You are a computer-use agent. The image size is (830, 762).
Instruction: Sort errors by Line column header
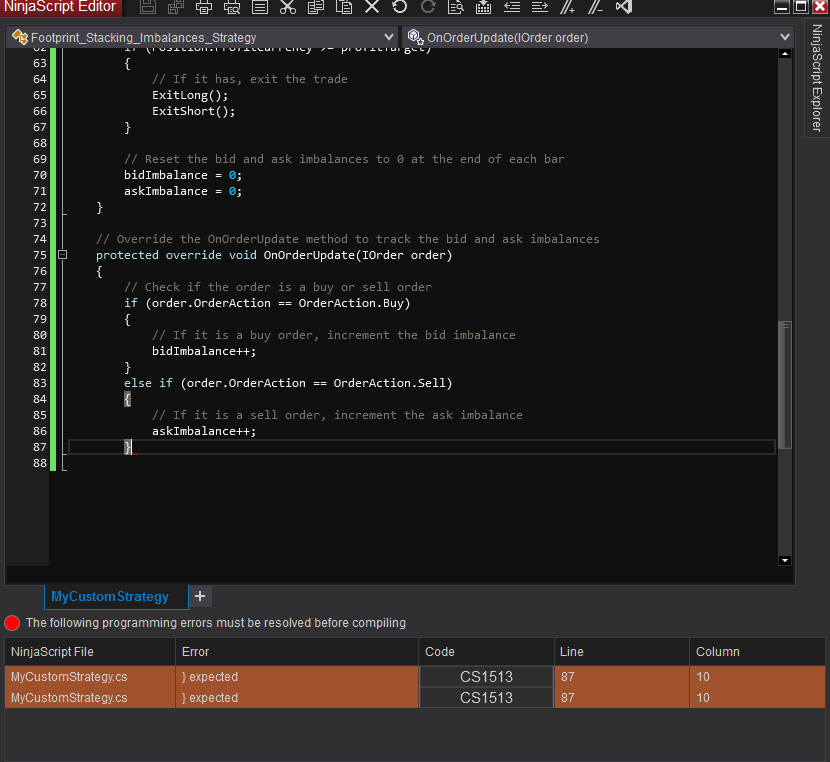tap(621, 652)
